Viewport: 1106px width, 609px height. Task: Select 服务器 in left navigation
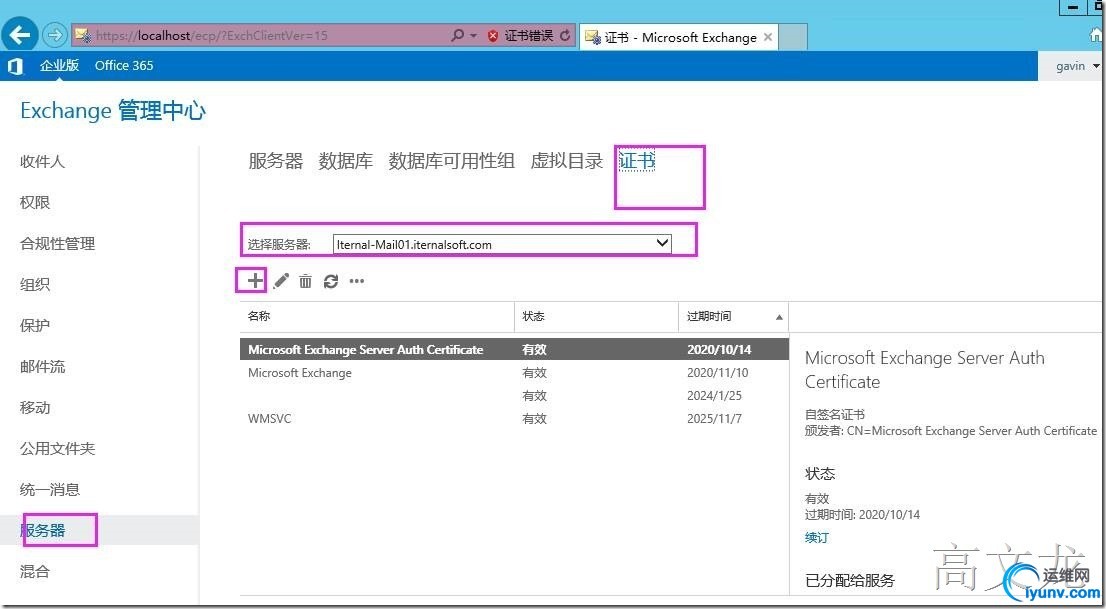(x=42, y=530)
